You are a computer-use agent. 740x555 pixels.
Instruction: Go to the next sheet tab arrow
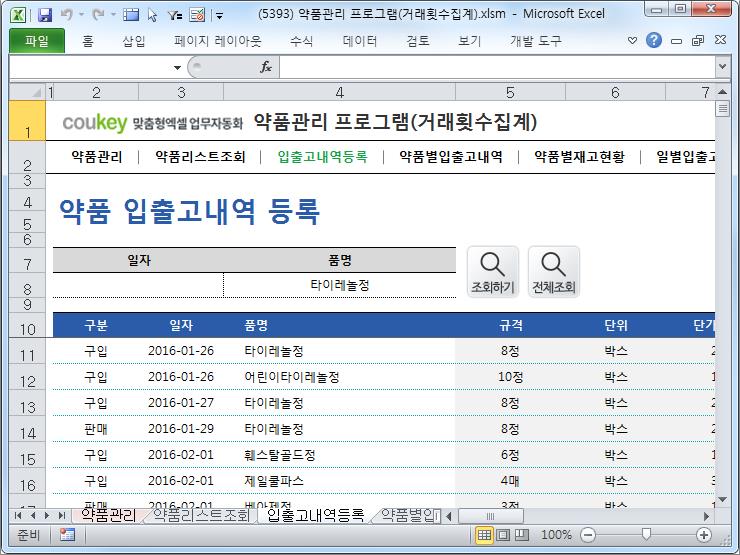[x=47, y=515]
